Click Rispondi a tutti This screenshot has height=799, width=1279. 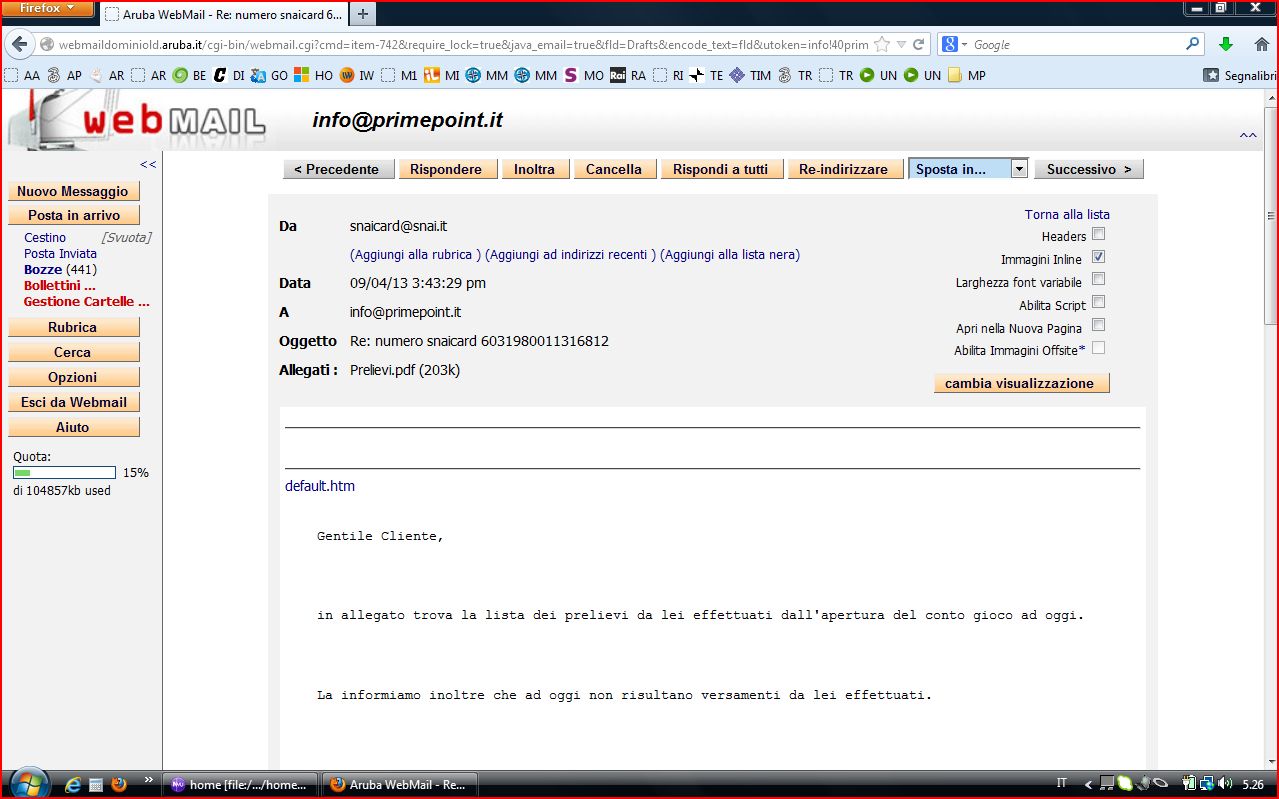coord(721,169)
